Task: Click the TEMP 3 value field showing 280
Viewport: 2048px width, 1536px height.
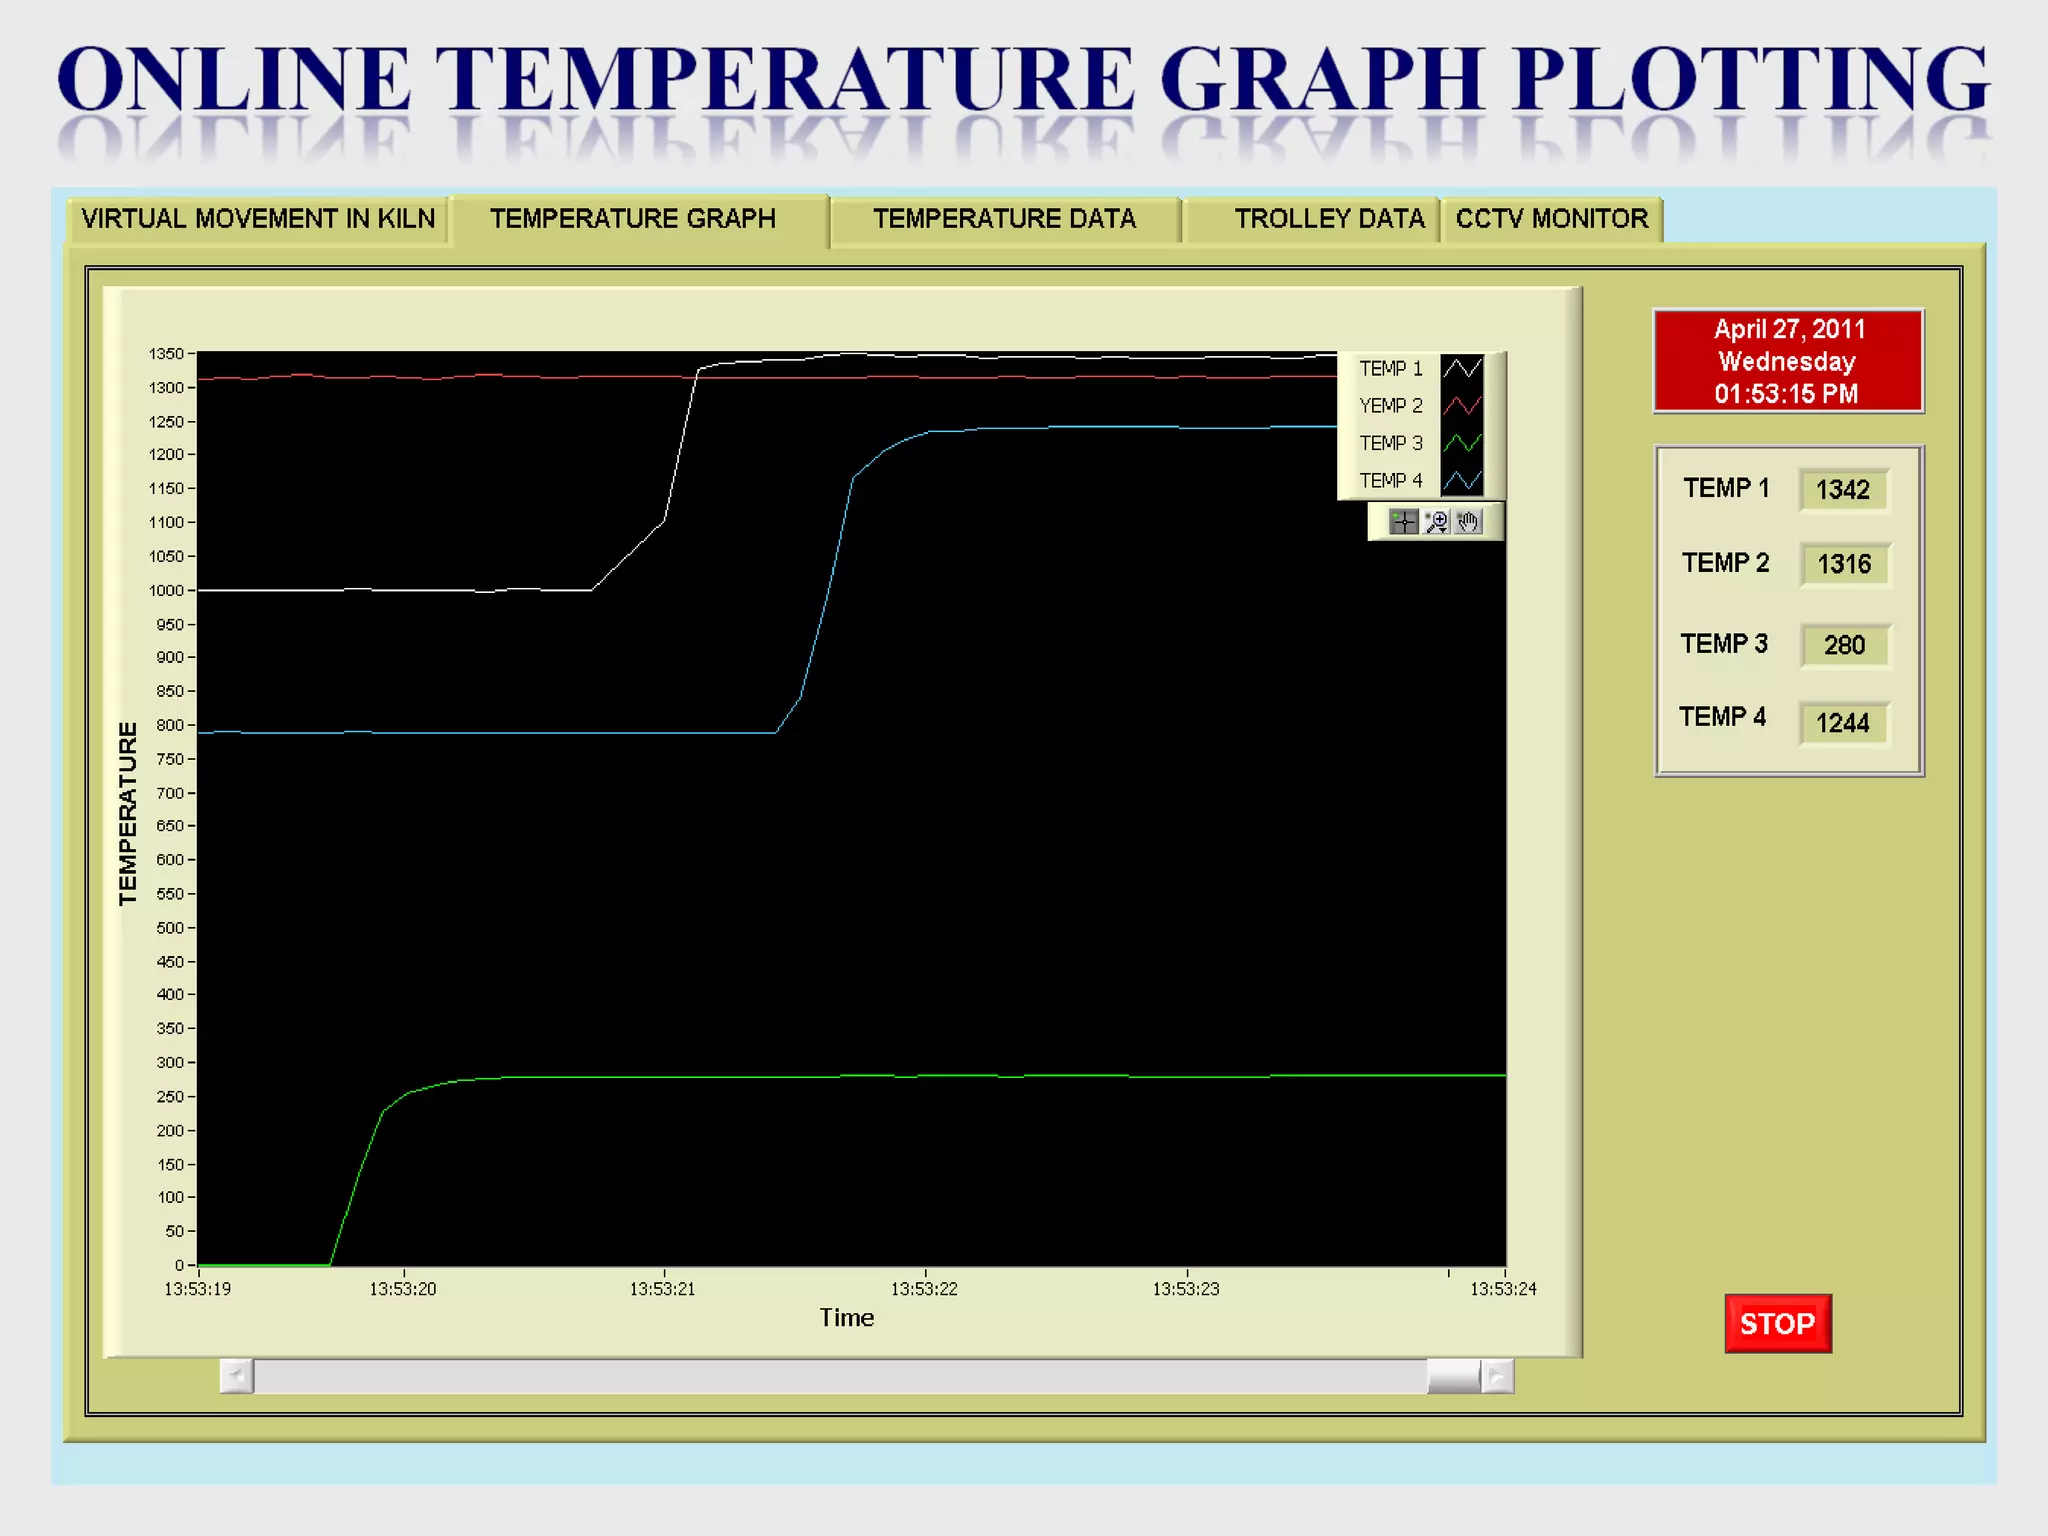Action: pyautogui.click(x=1843, y=645)
